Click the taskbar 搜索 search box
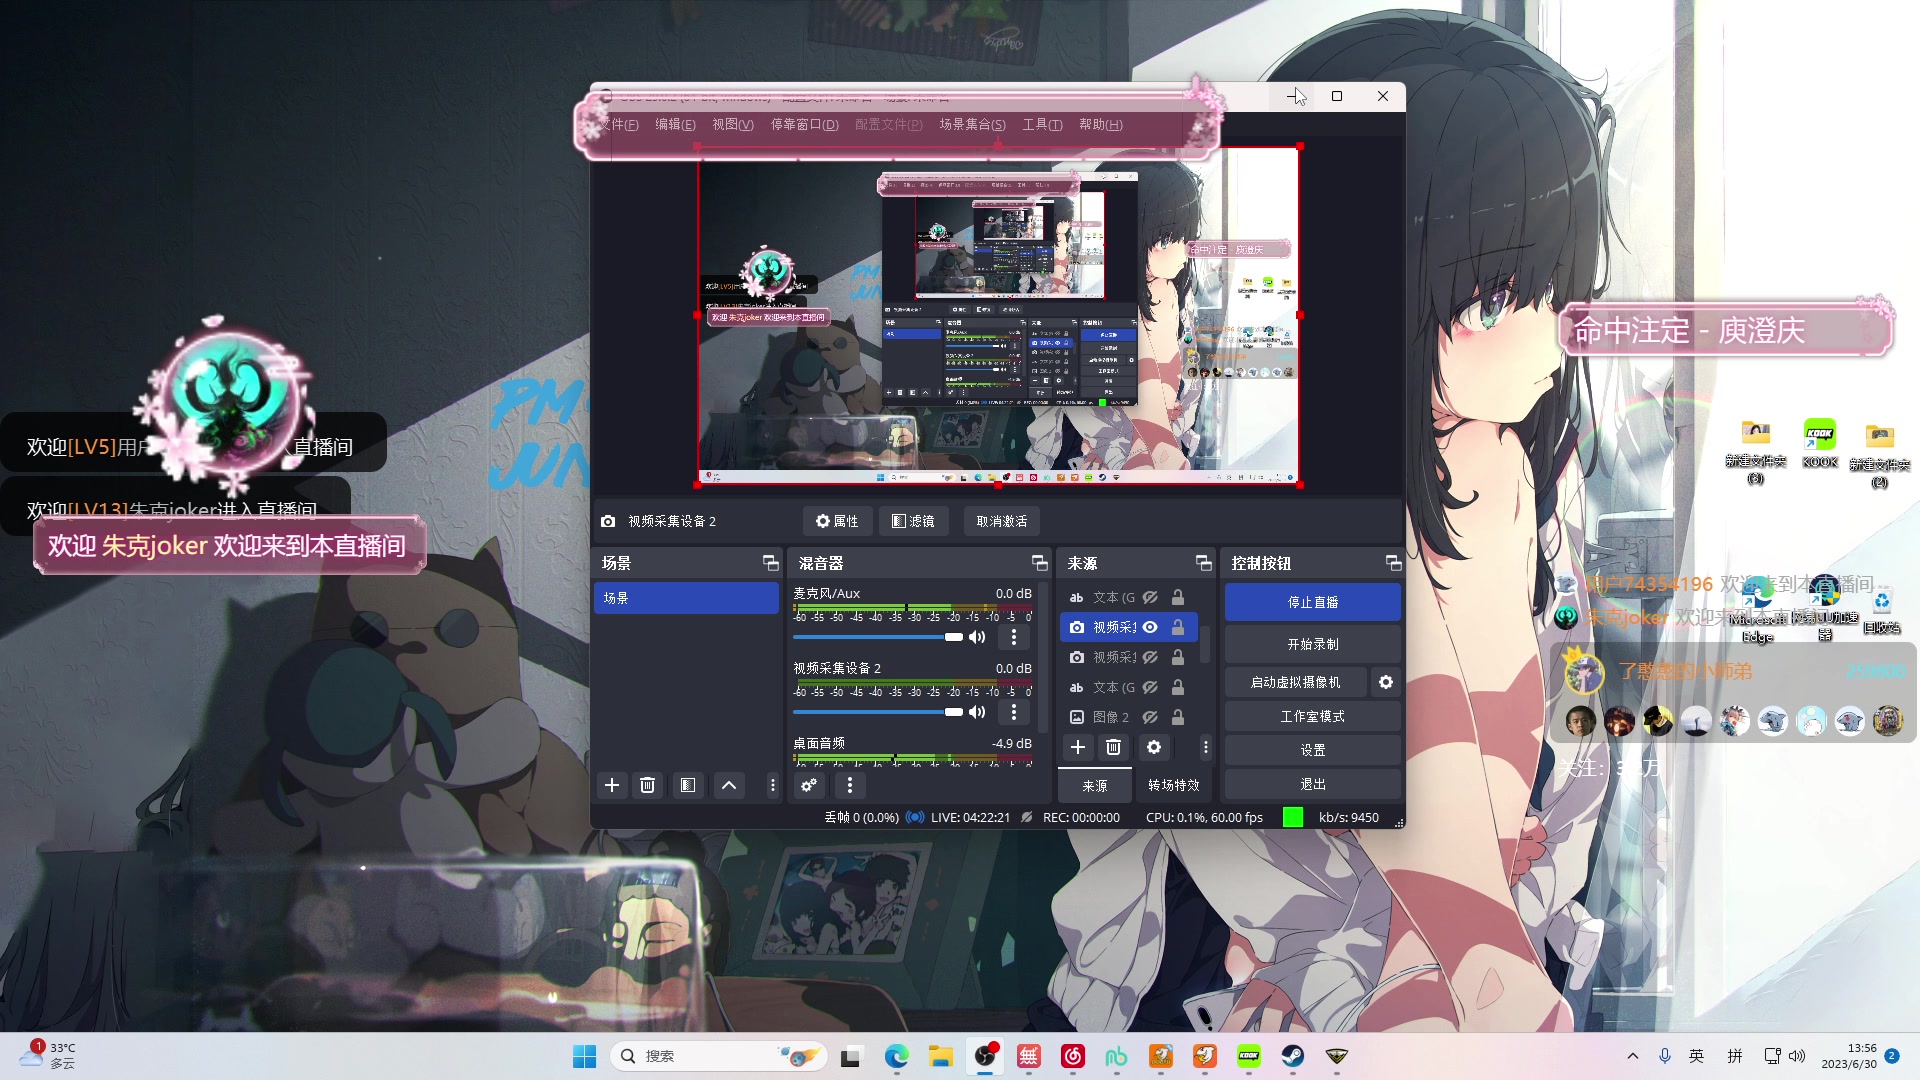Screen dimensions: 1920x1080 pyautogui.click(x=718, y=1056)
